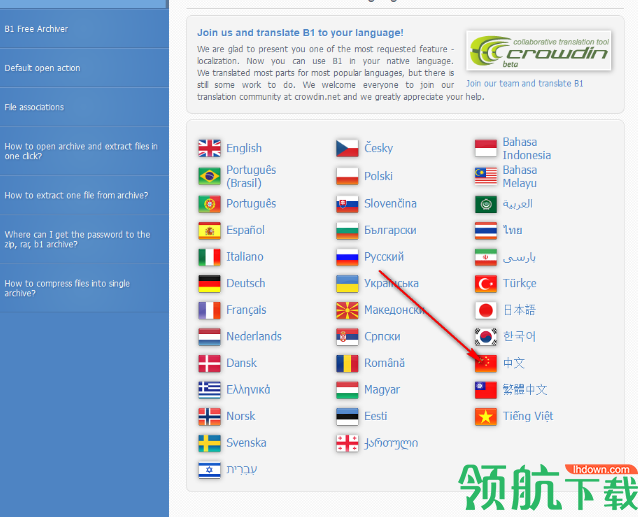Click the Netherlands flag icon
The width and height of the screenshot is (638, 517).
pyautogui.click(x=209, y=337)
